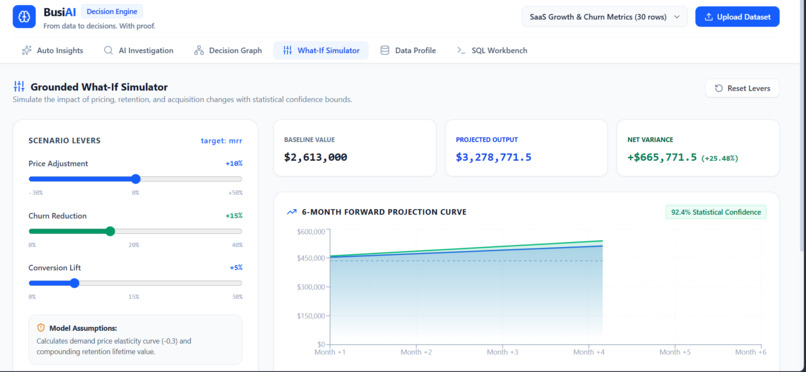Viewport: 806px width, 372px height.
Task: Click the Data Profile database icon
Action: click(384, 50)
